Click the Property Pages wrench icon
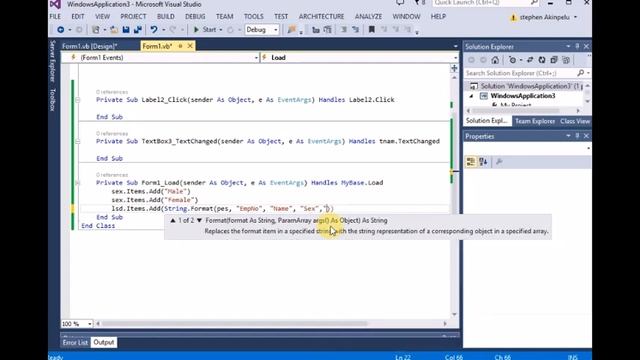Screen dimensions: 640x360 (499, 162)
